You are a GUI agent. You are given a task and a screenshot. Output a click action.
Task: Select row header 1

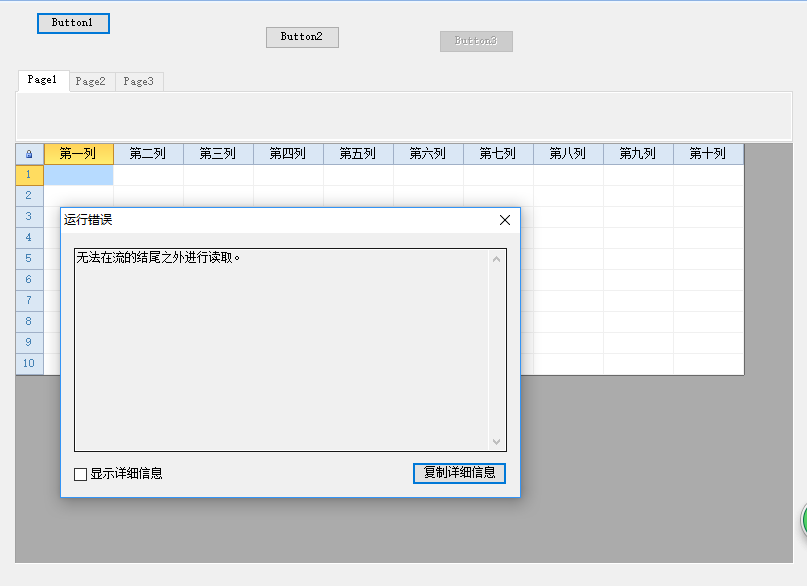[29, 175]
